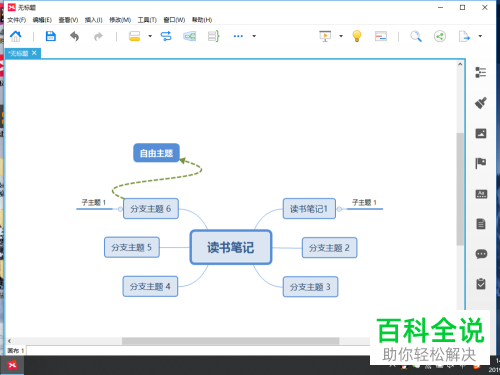Open the 窗口(W) menu
500x375 pixels.
174,20
